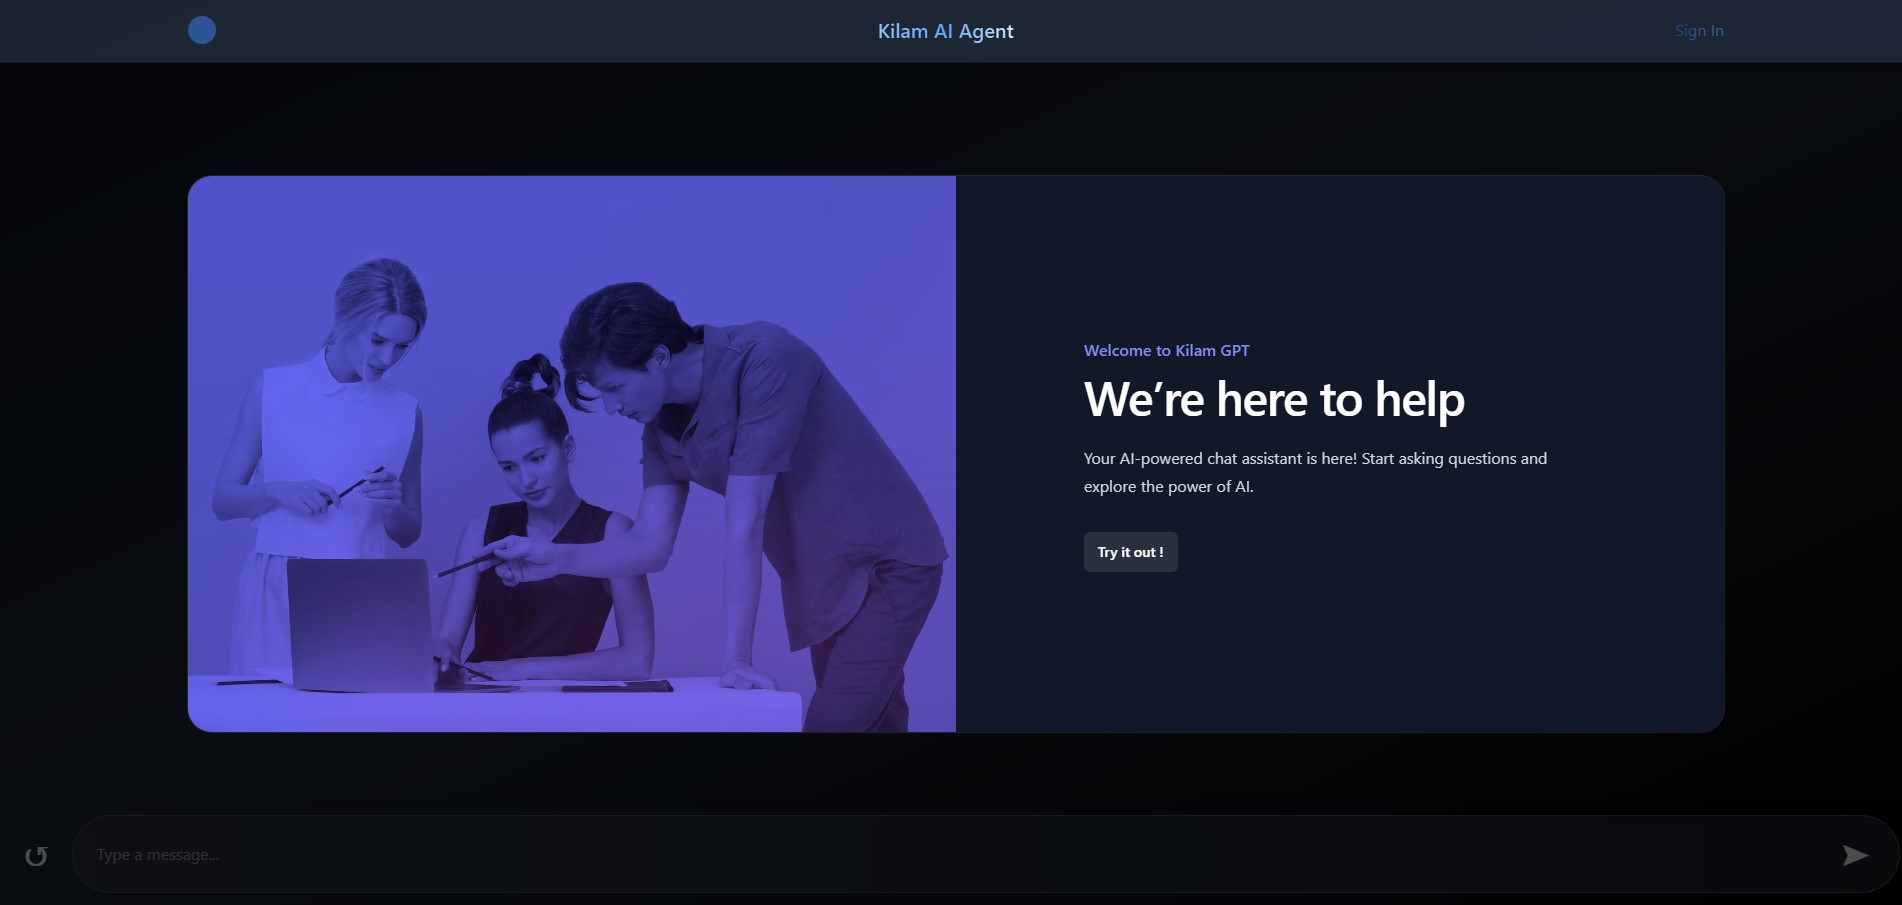The width and height of the screenshot is (1902, 905).
Task: Click the pencil in blonde woman's hands
Action: 360,482
